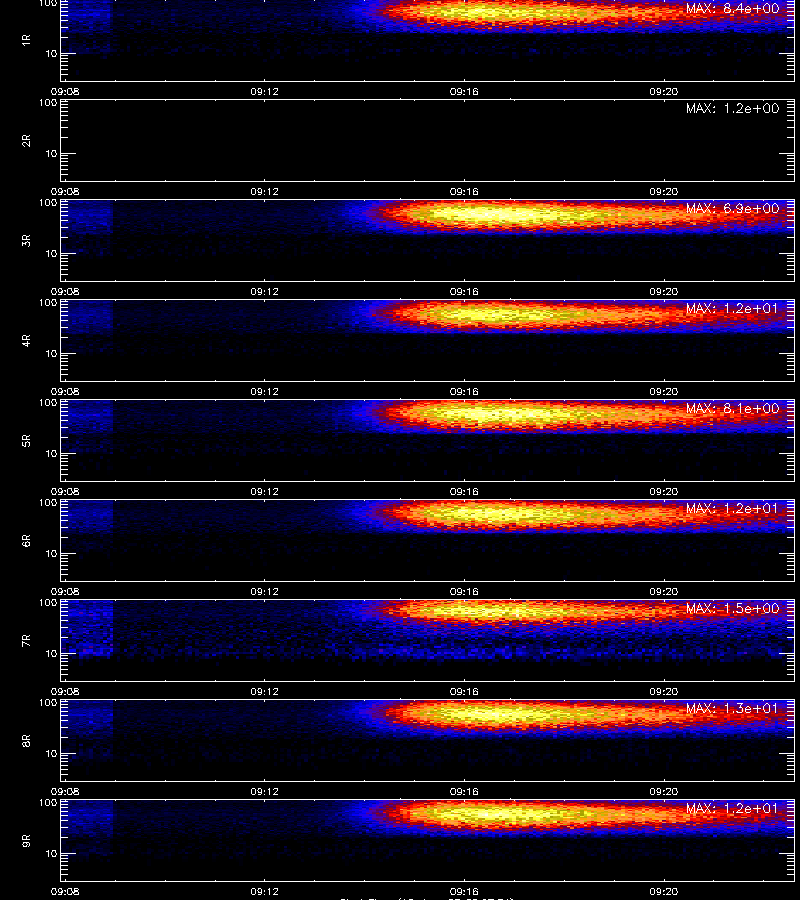Select the 'MAX: 8.4e+00' text in 1R panel
Screen dimensions: 800x900
click(732, 9)
